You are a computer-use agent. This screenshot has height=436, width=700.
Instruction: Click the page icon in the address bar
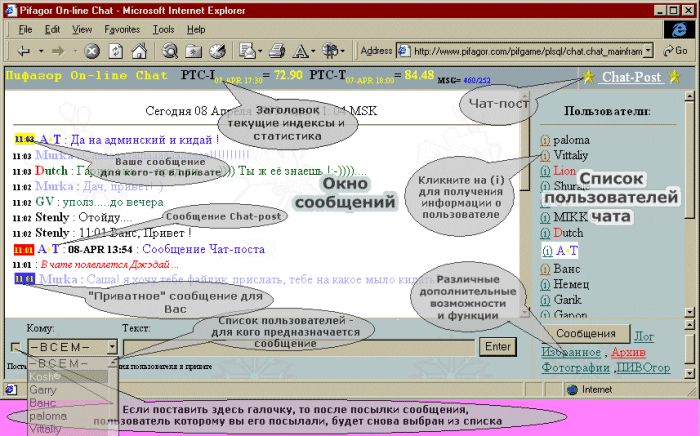pos(404,51)
